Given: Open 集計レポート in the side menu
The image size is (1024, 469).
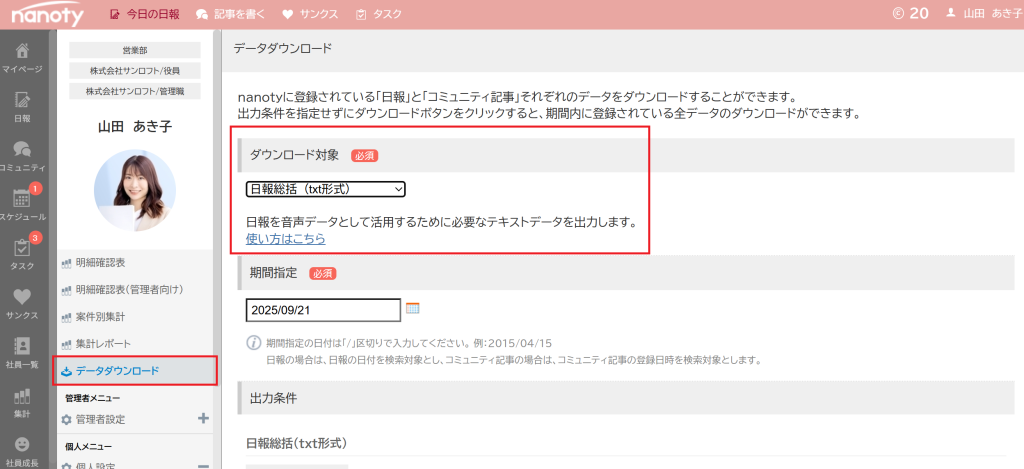Looking at the screenshot, I should 103,344.
